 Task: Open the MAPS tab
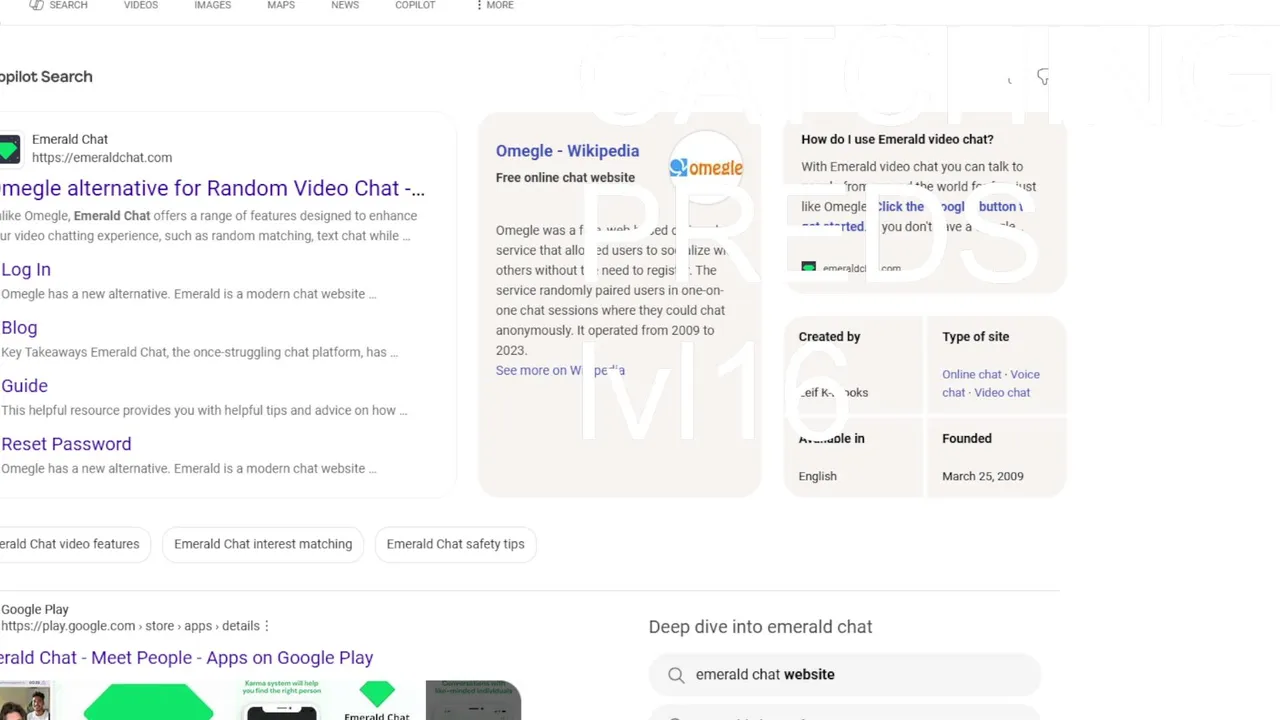coord(281,5)
